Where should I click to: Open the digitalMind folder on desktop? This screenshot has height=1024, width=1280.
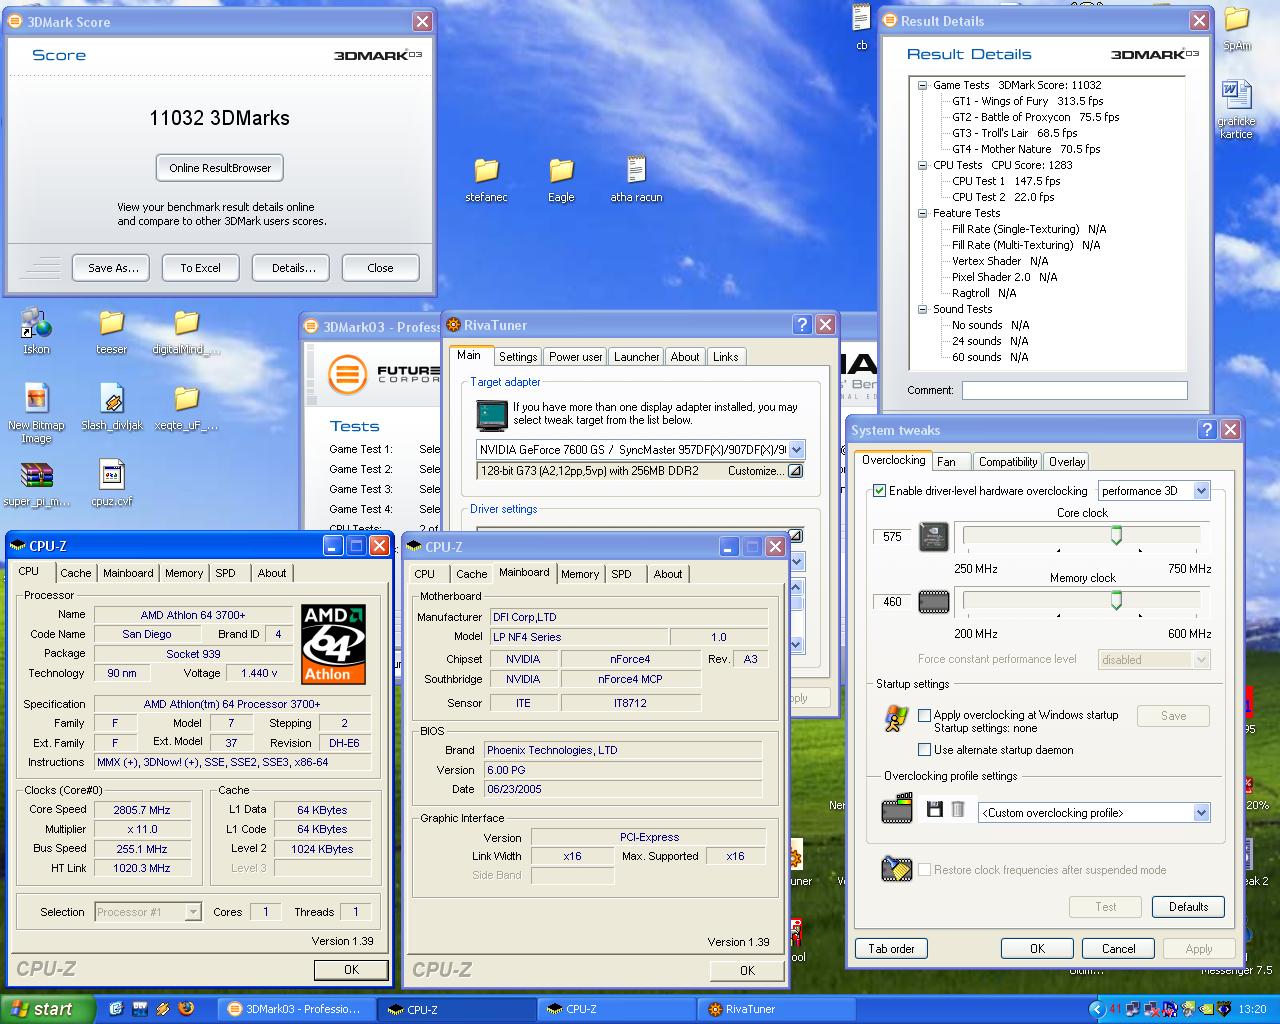[186, 323]
